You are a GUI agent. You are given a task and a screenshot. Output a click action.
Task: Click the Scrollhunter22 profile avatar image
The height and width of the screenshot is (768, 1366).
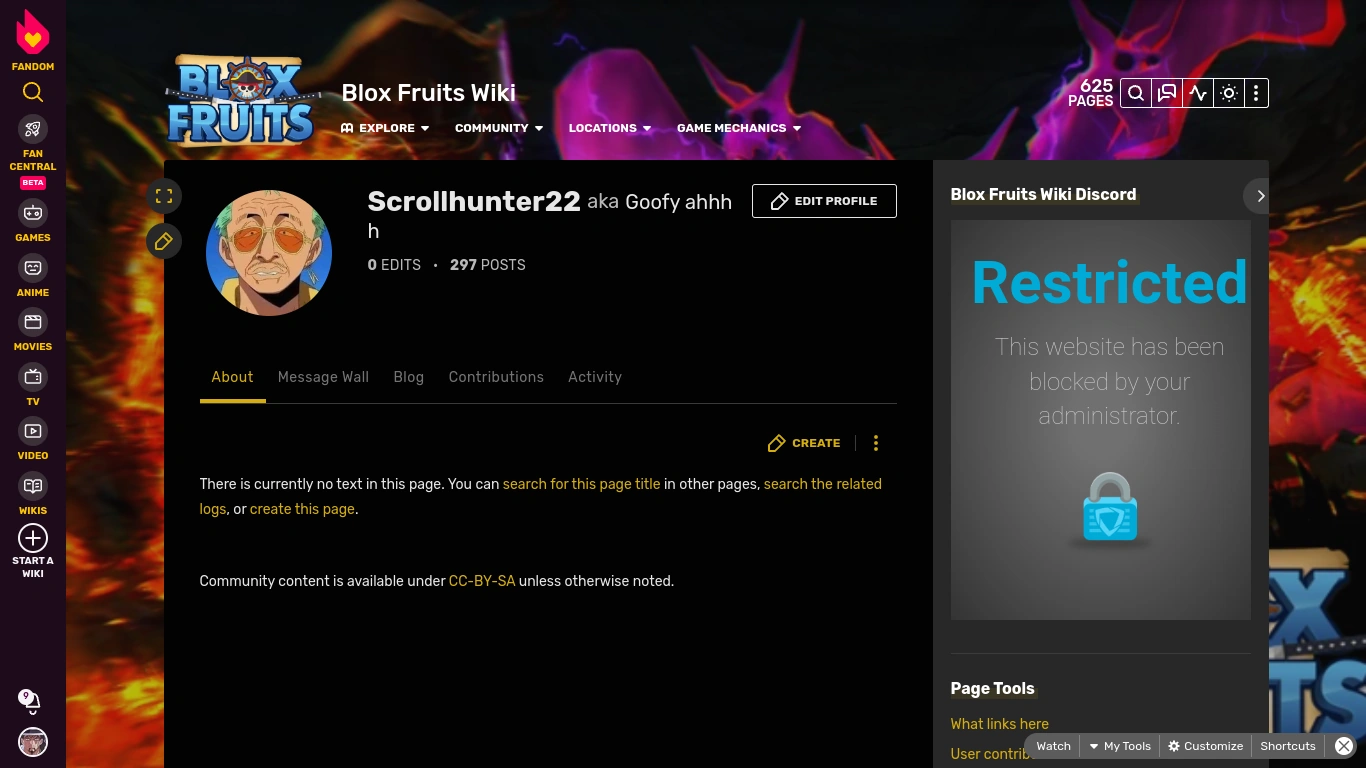point(269,253)
